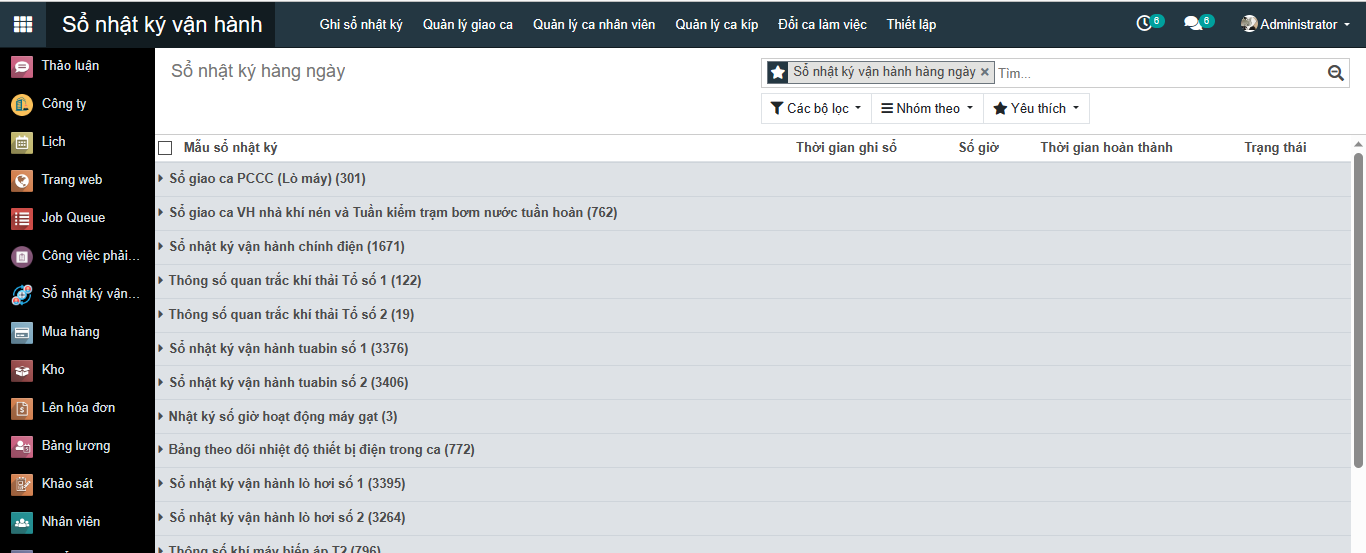This screenshot has height=553, width=1366.
Task: Open Công ty app icon in sidebar
Action: (22, 104)
